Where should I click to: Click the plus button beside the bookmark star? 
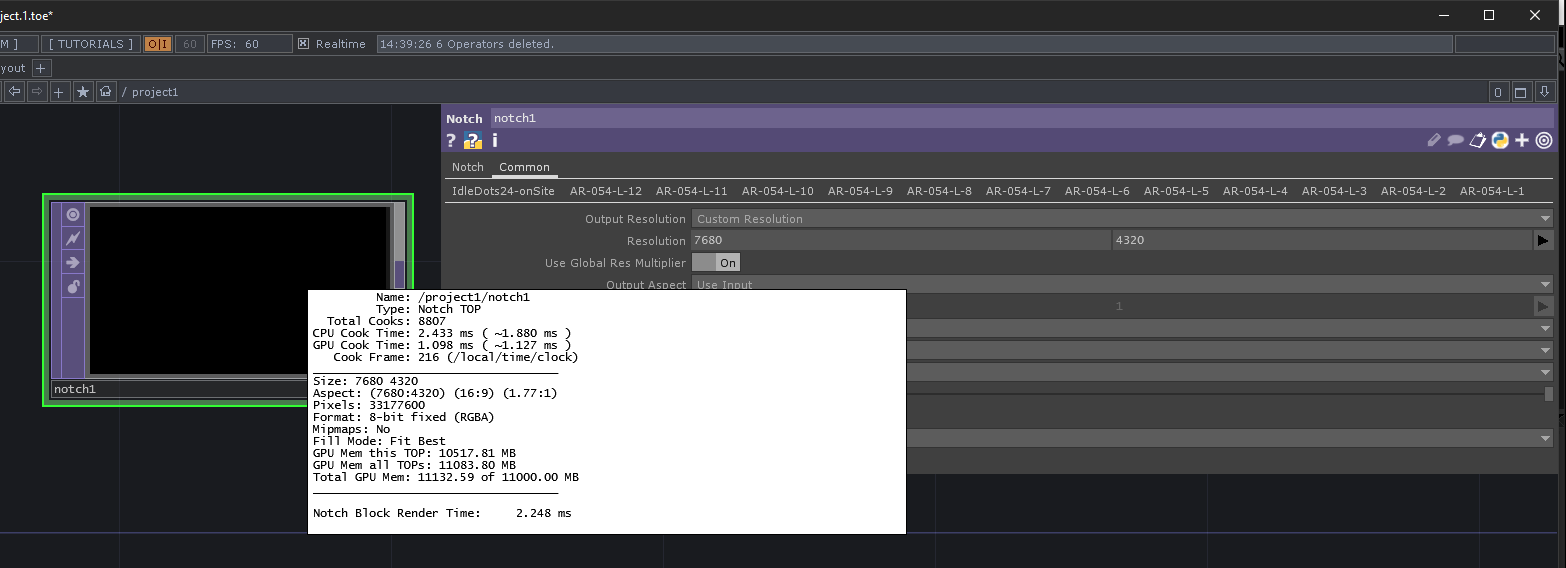point(60,92)
